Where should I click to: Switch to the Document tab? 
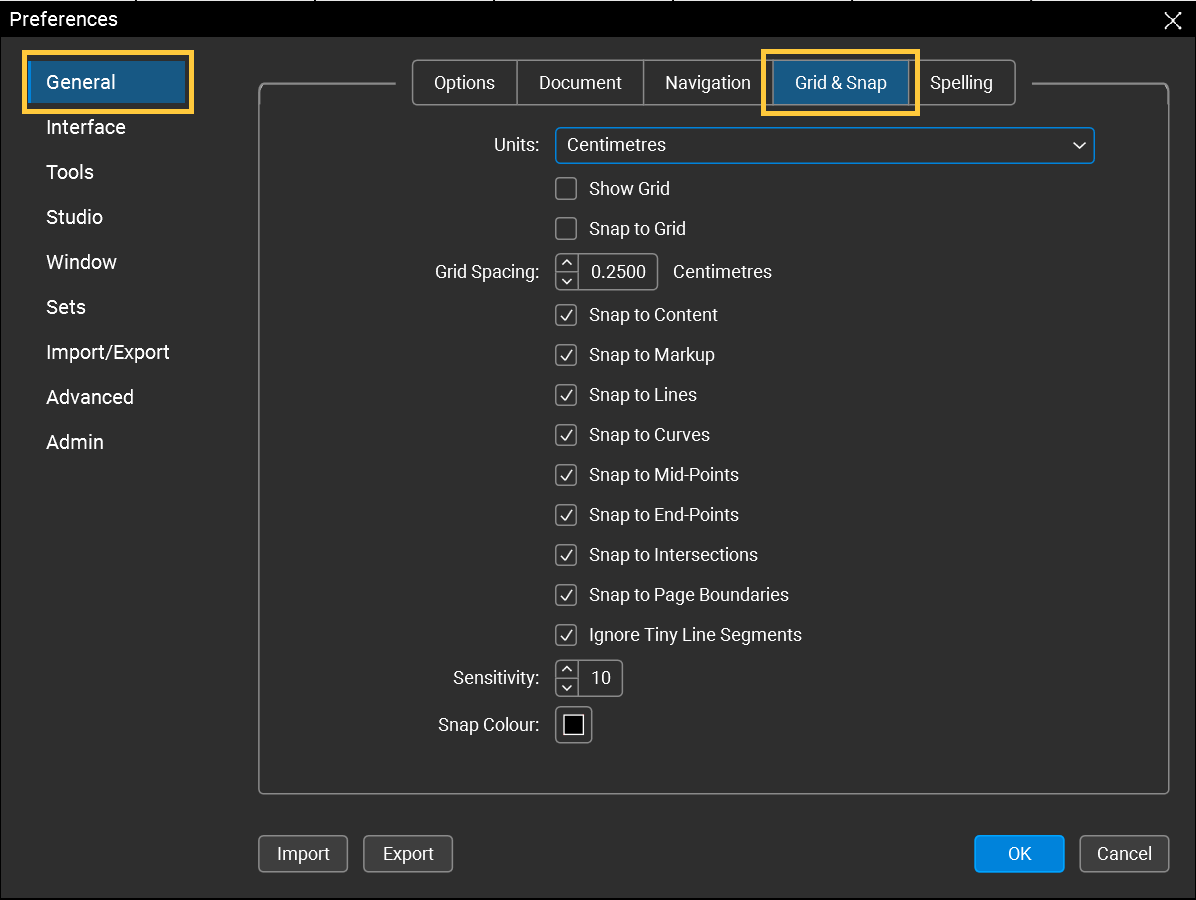tap(580, 82)
